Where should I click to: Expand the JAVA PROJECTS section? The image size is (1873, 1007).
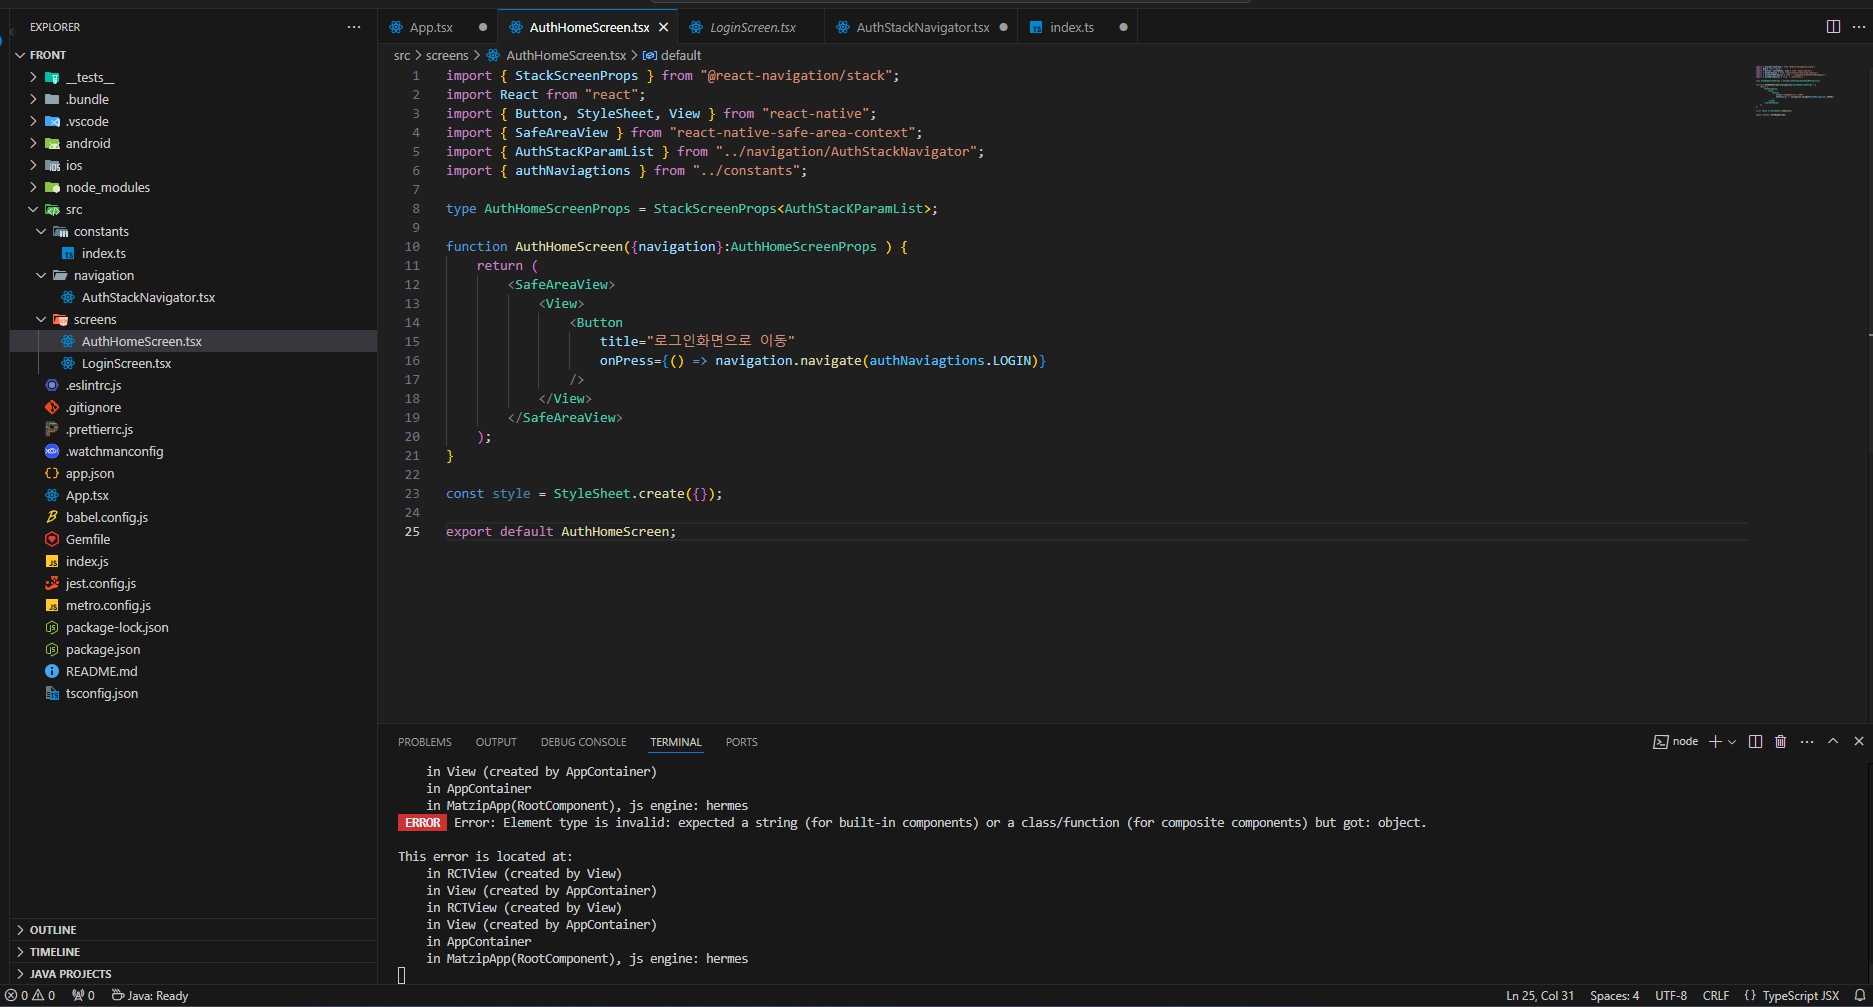[194, 974]
